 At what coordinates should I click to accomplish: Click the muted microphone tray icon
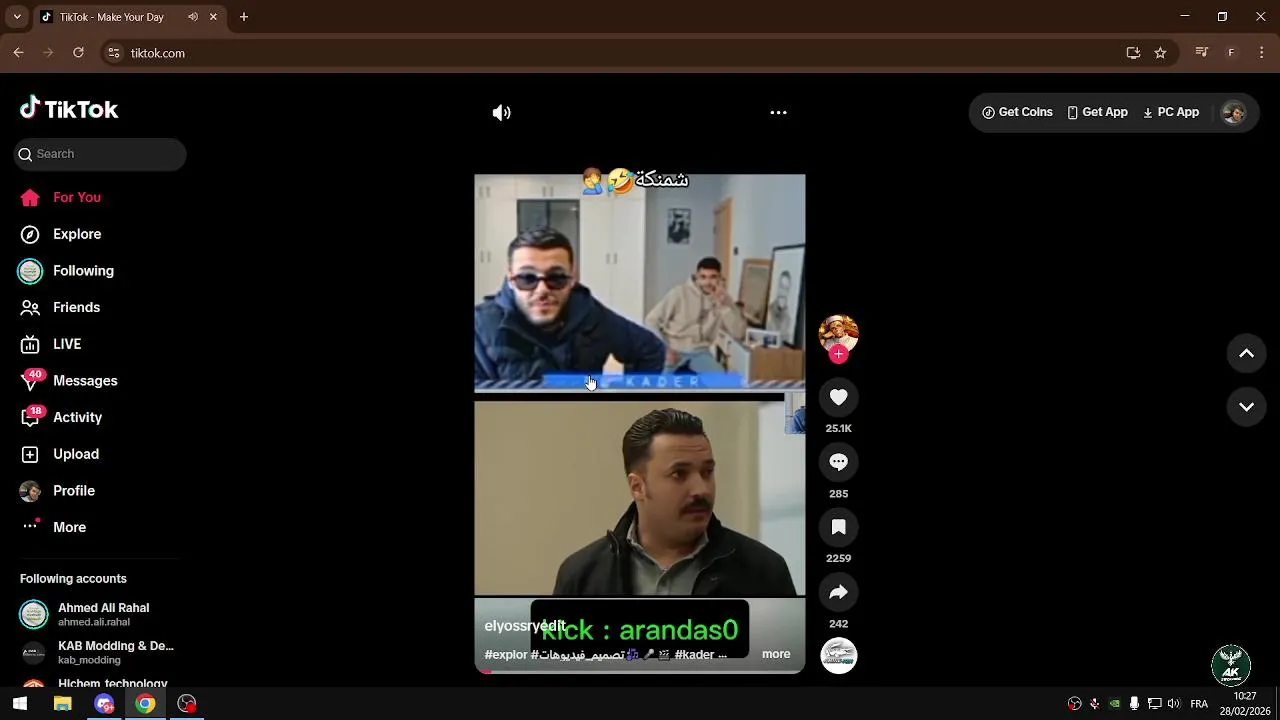pyautogui.click(x=1094, y=704)
